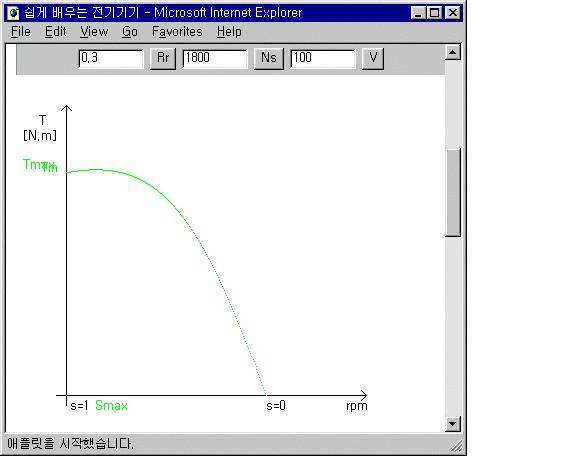Click the window resize grip corner

[457, 446]
